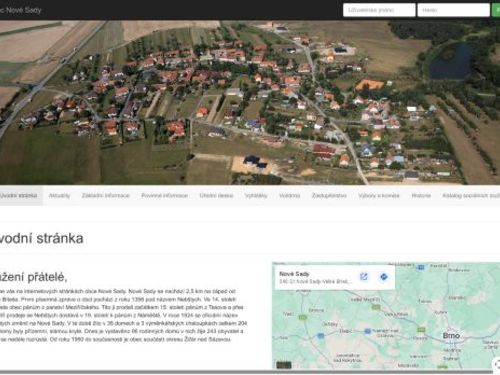
Task: Go to Povinné informace section
Action: click(165, 196)
